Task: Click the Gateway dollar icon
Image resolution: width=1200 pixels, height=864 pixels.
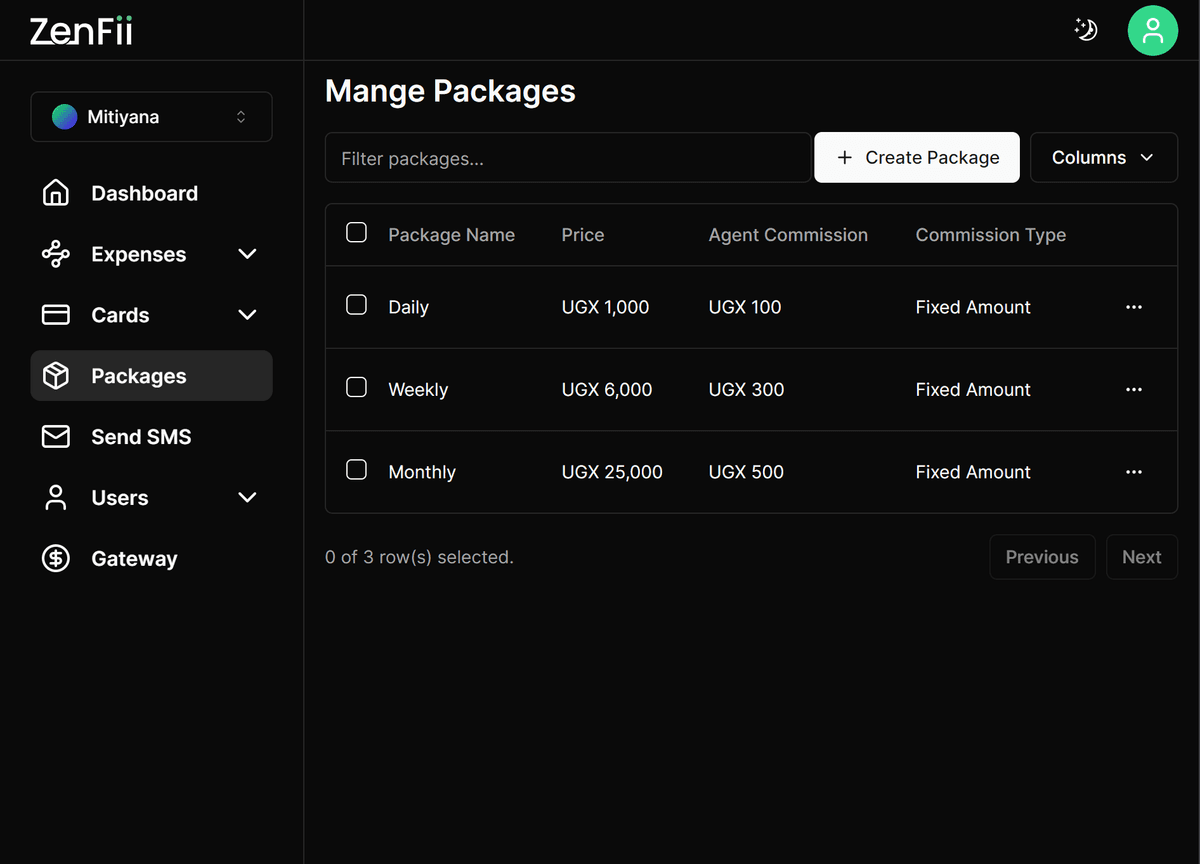Action: tap(56, 558)
